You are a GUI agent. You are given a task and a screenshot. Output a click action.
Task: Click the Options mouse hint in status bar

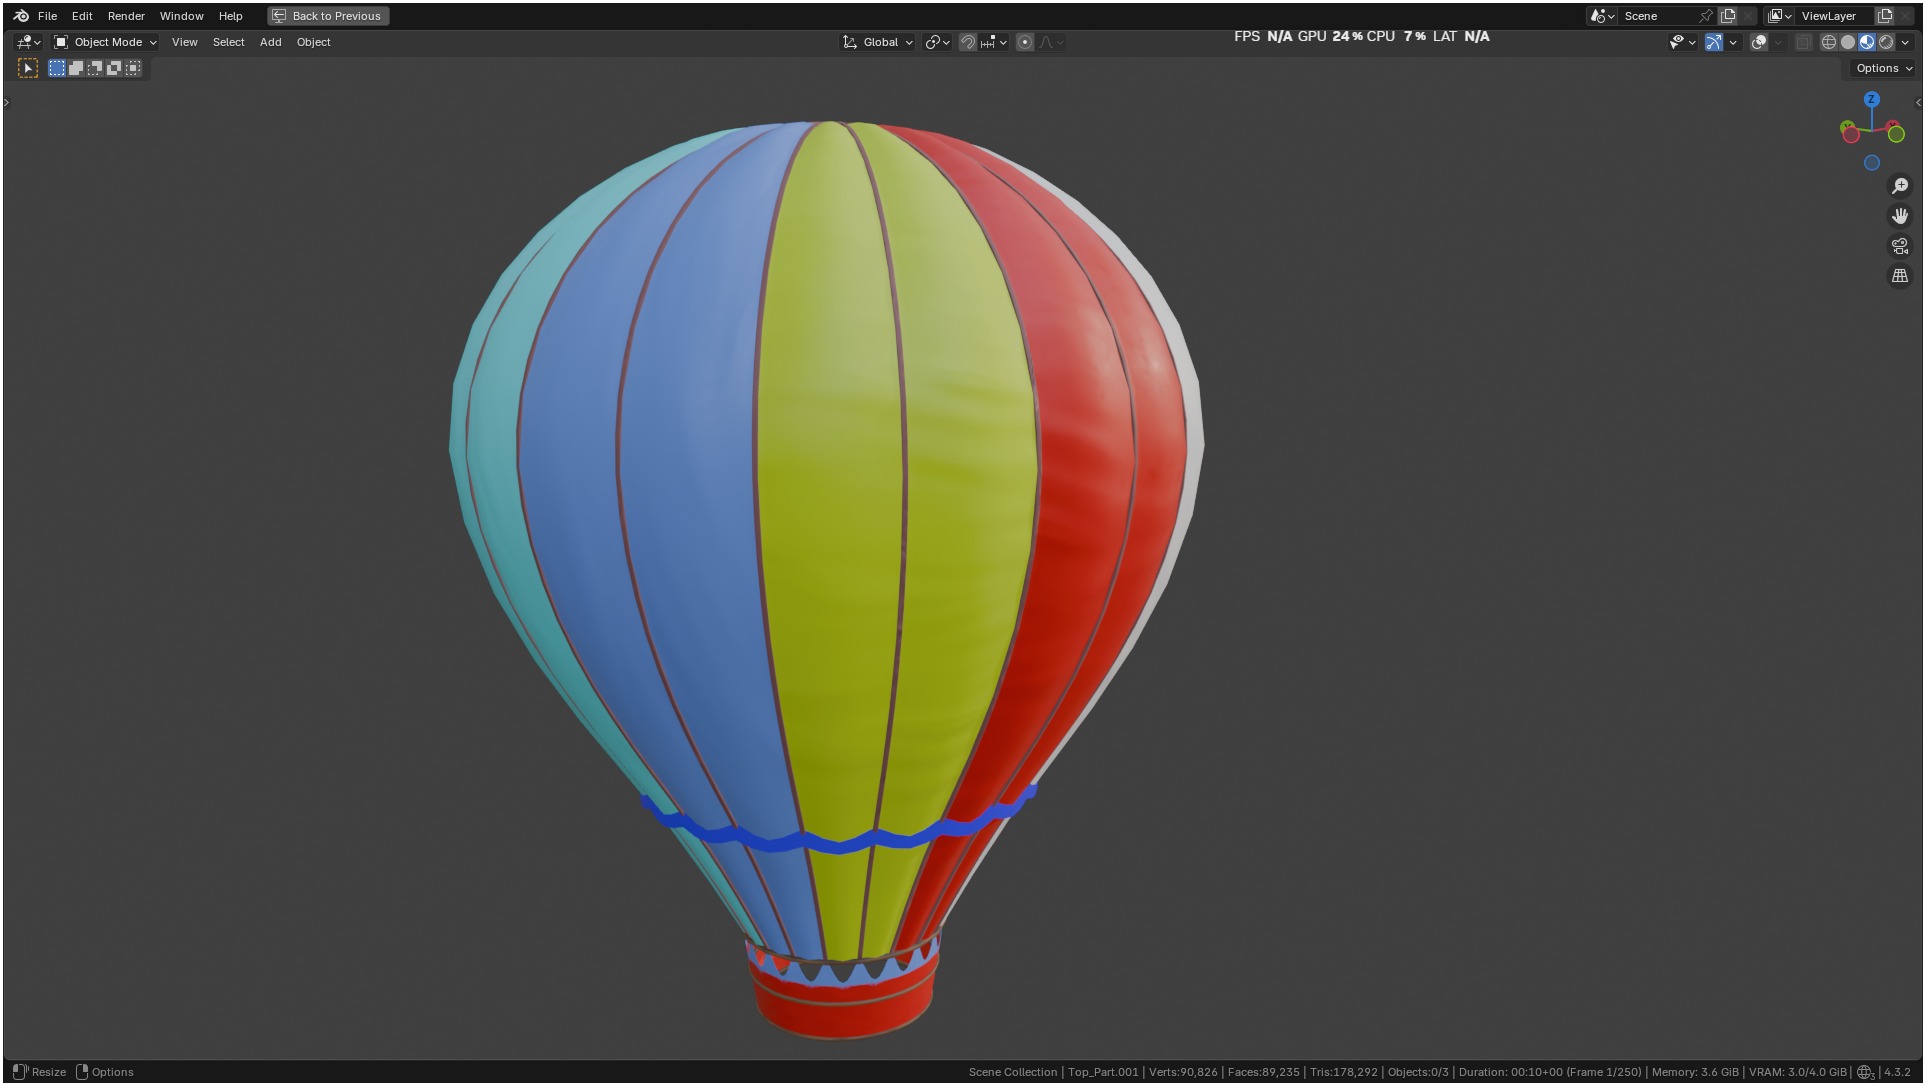105,1072
